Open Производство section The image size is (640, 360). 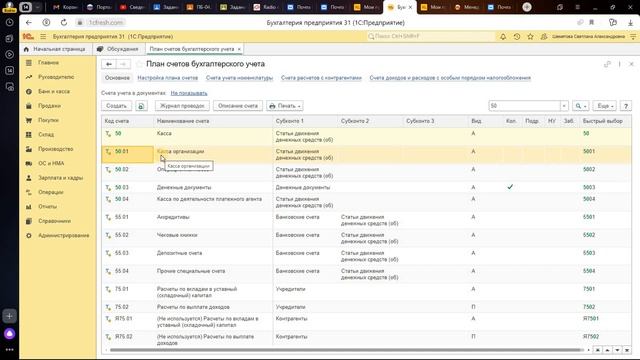(56, 149)
